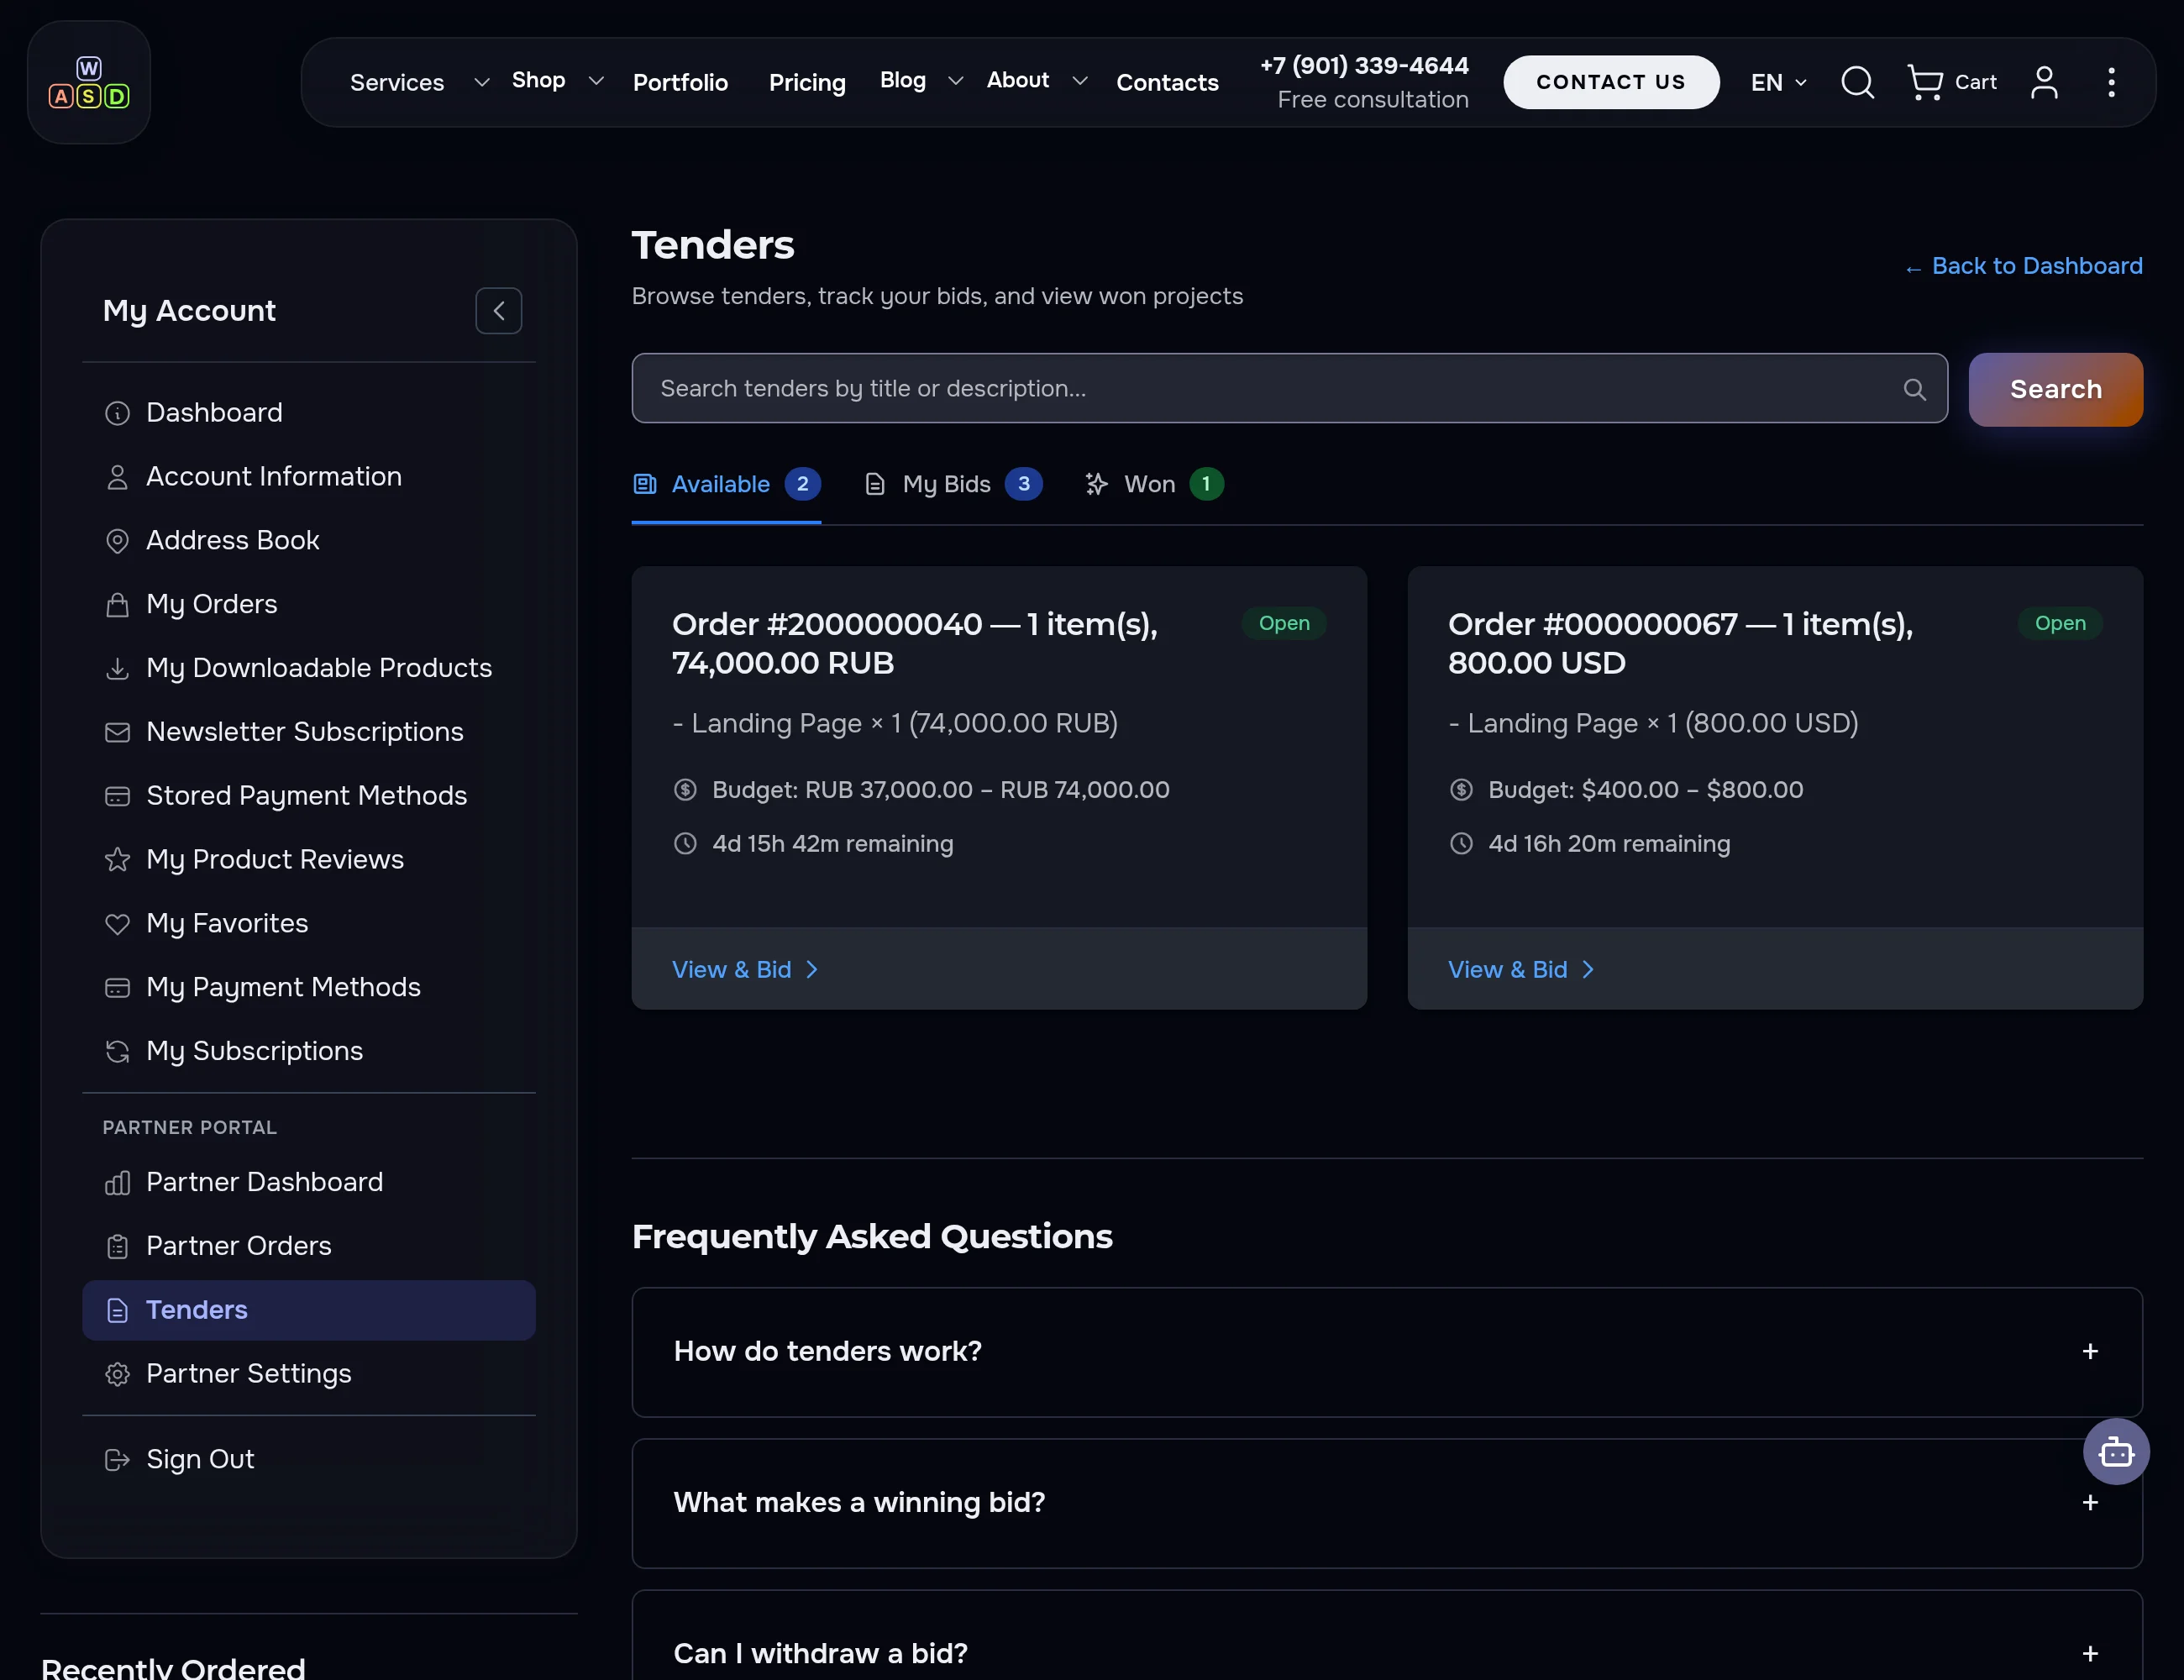Expand the 'How do tenders work?' question

pyautogui.click(x=1387, y=1351)
